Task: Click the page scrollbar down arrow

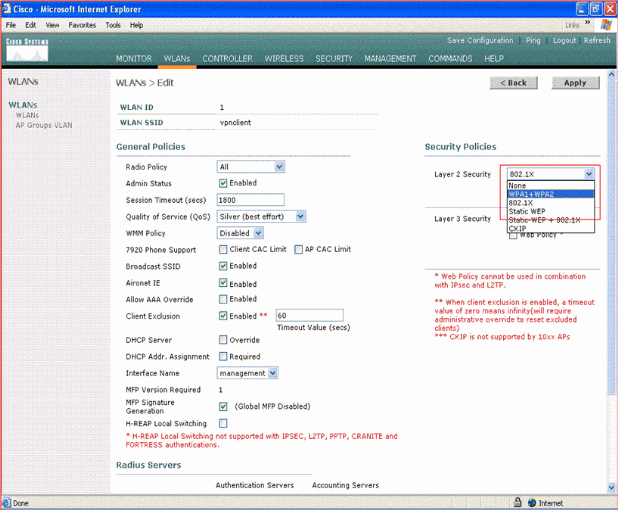Action: pos(611,488)
